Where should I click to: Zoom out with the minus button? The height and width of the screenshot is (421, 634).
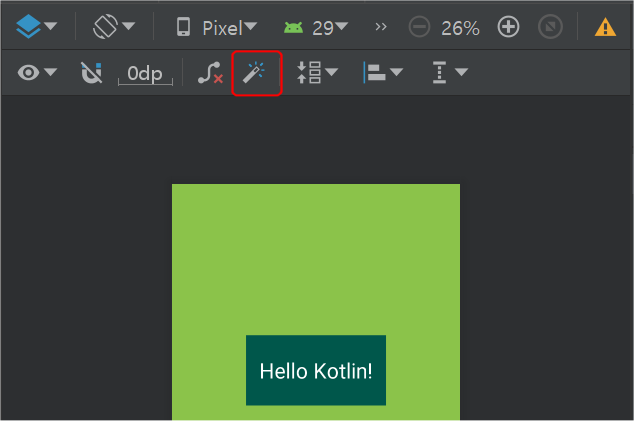coord(419,27)
